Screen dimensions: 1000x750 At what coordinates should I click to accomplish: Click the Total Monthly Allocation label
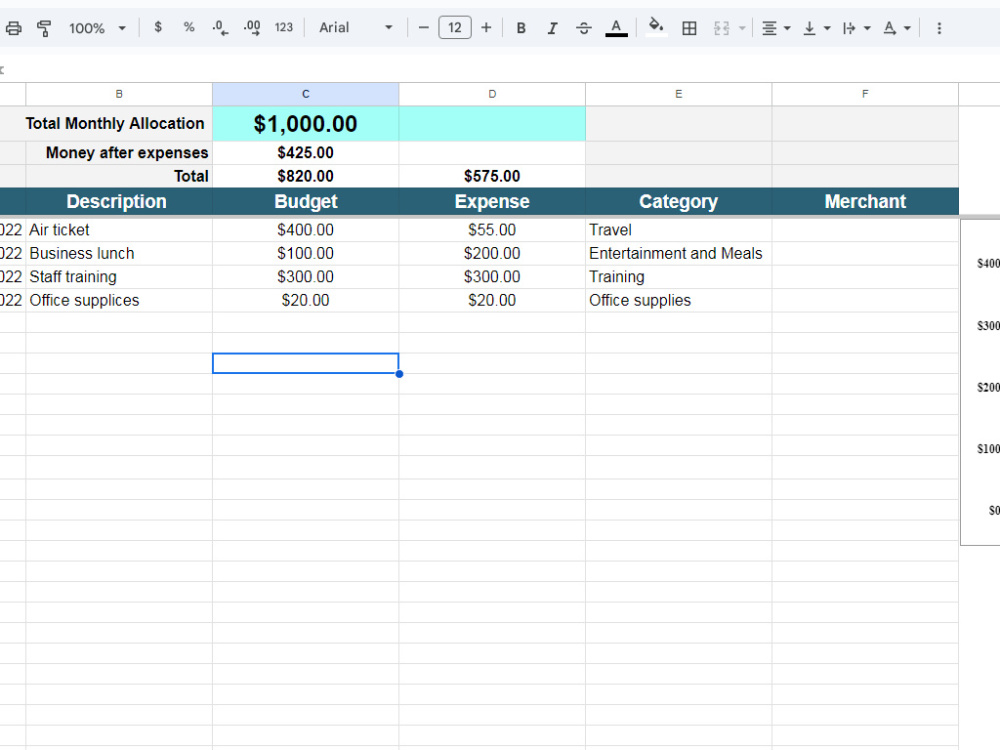click(115, 124)
